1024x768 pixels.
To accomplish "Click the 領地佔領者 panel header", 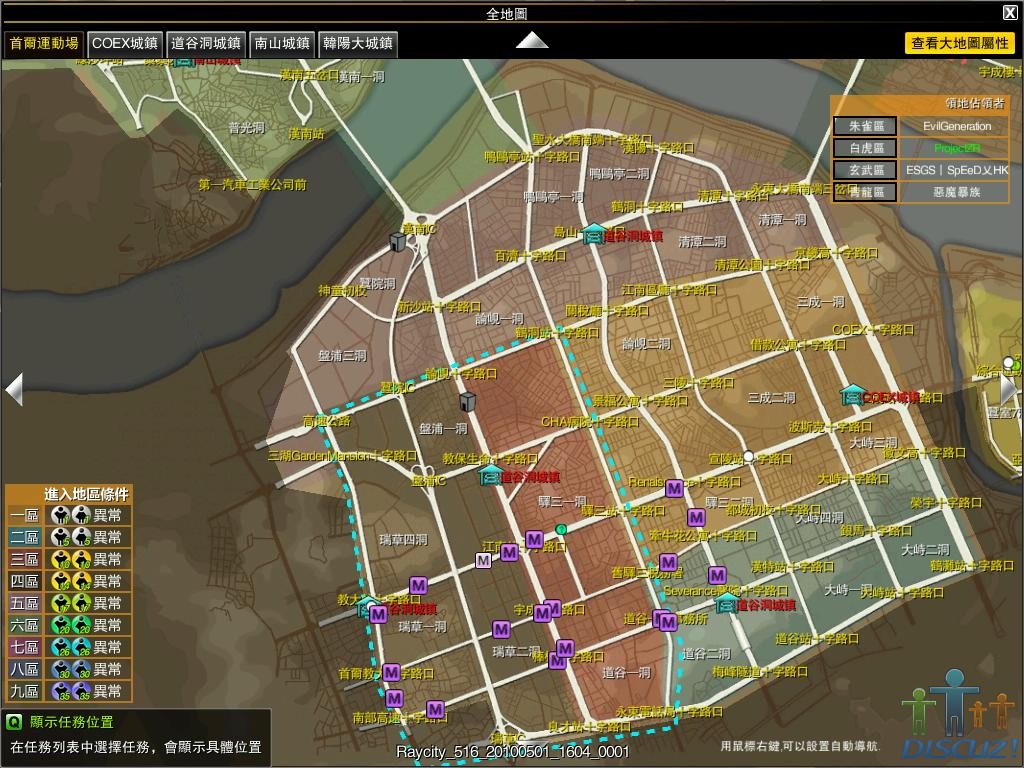I will (x=974, y=103).
